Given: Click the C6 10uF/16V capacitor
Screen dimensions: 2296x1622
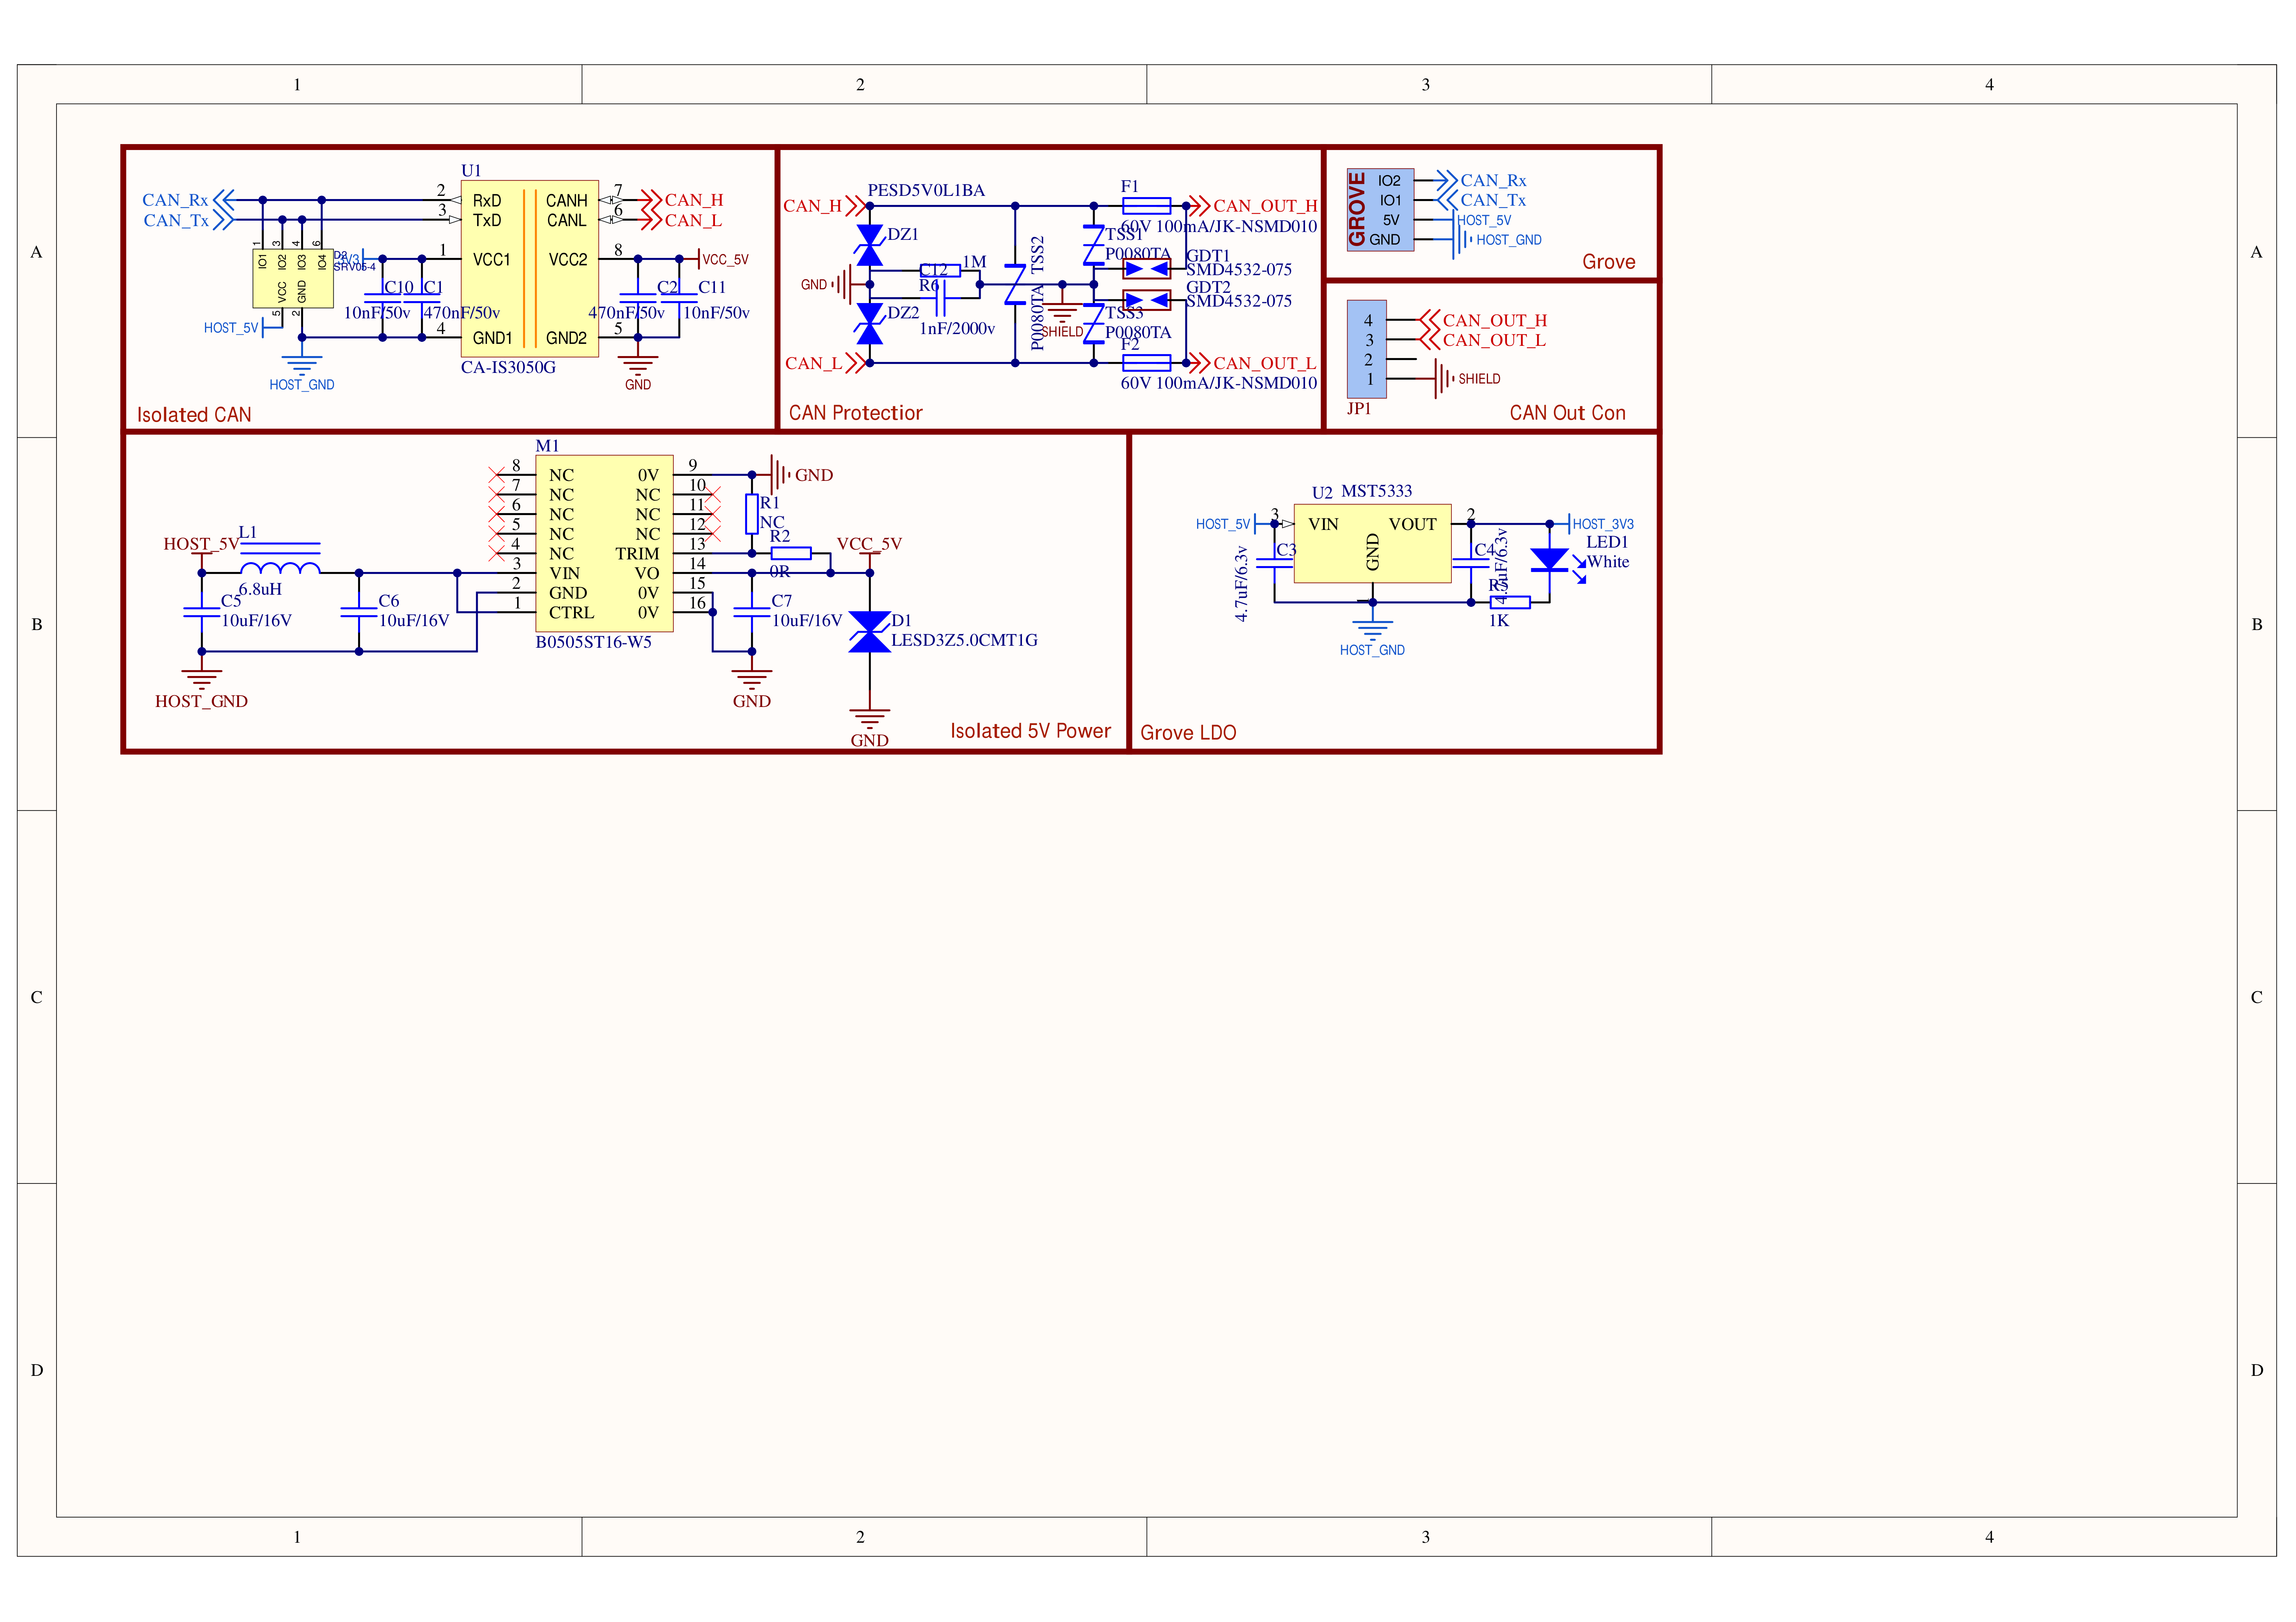Looking at the screenshot, I should pyautogui.click(x=359, y=612).
